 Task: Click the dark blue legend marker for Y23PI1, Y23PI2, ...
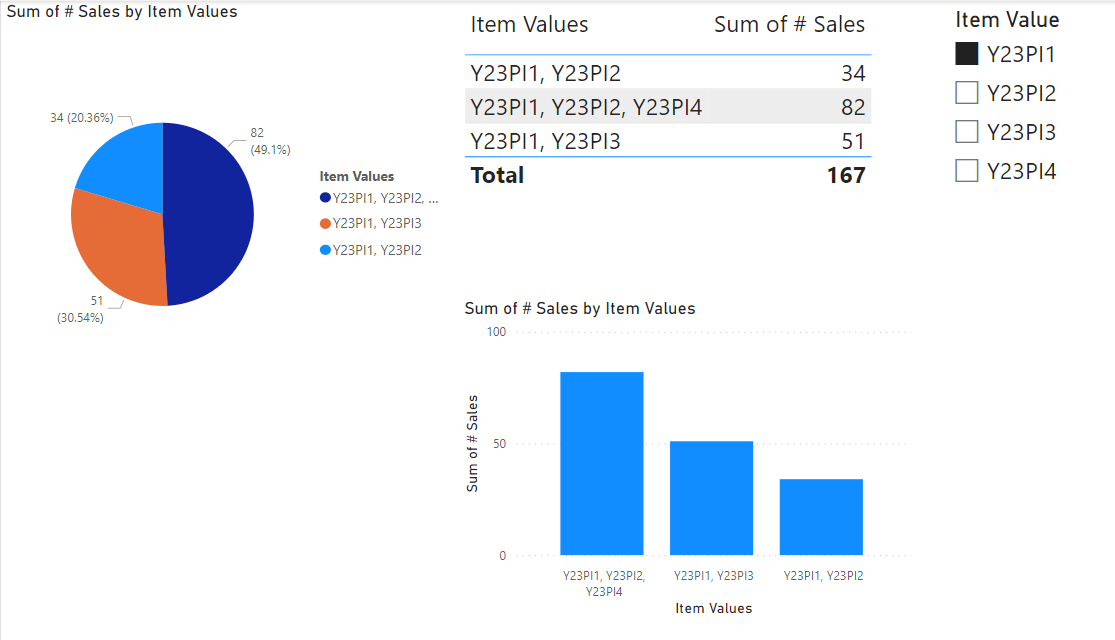coord(325,198)
